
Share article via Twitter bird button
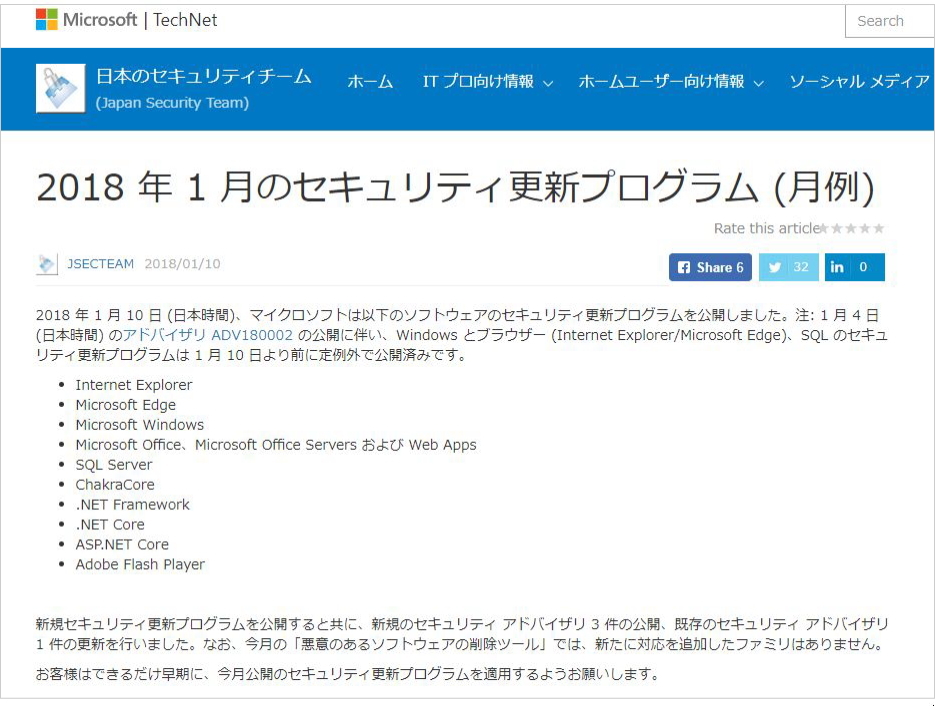pos(788,267)
